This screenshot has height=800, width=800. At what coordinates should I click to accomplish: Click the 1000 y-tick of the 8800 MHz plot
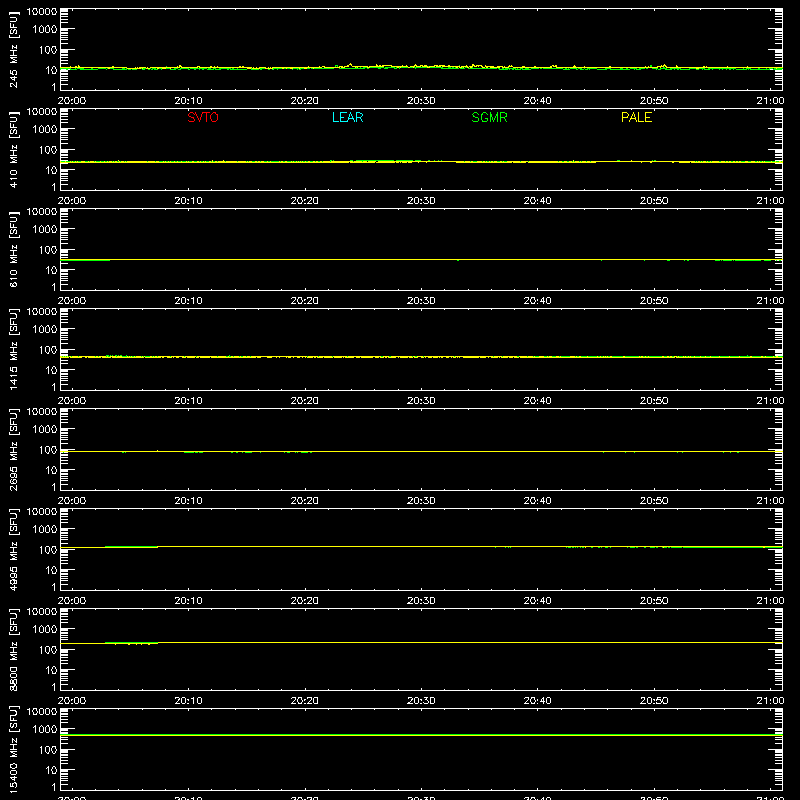[45, 630]
